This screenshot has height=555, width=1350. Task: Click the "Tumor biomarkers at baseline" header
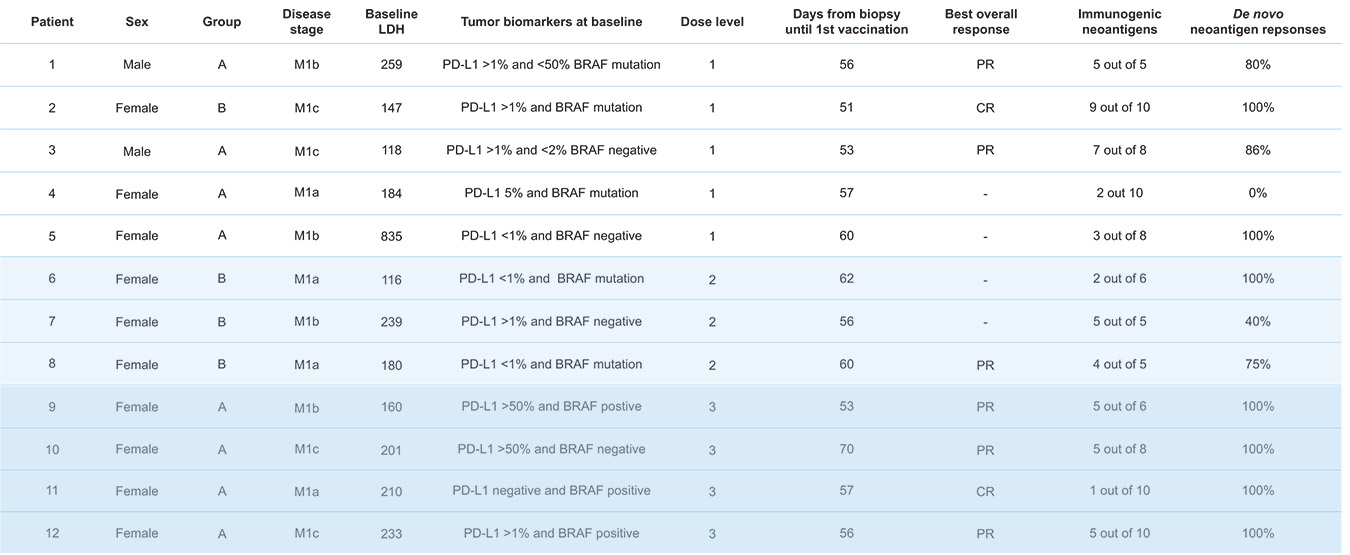click(551, 22)
